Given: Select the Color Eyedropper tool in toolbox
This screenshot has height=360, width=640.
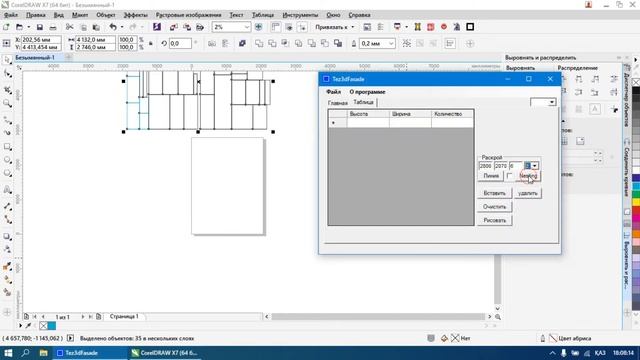Looking at the screenshot, I should pos(7,267).
